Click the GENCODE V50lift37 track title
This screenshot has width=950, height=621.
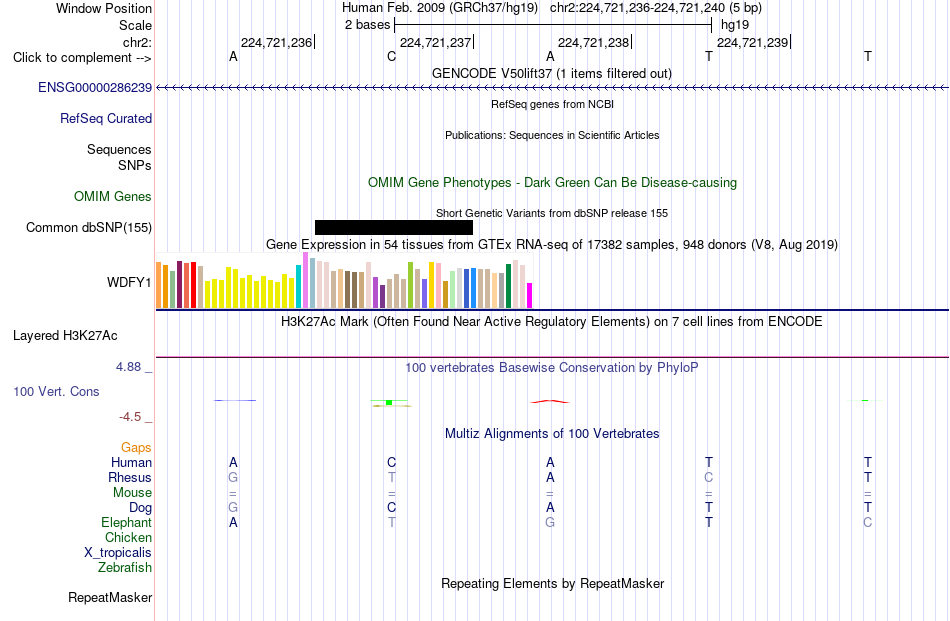click(x=552, y=74)
